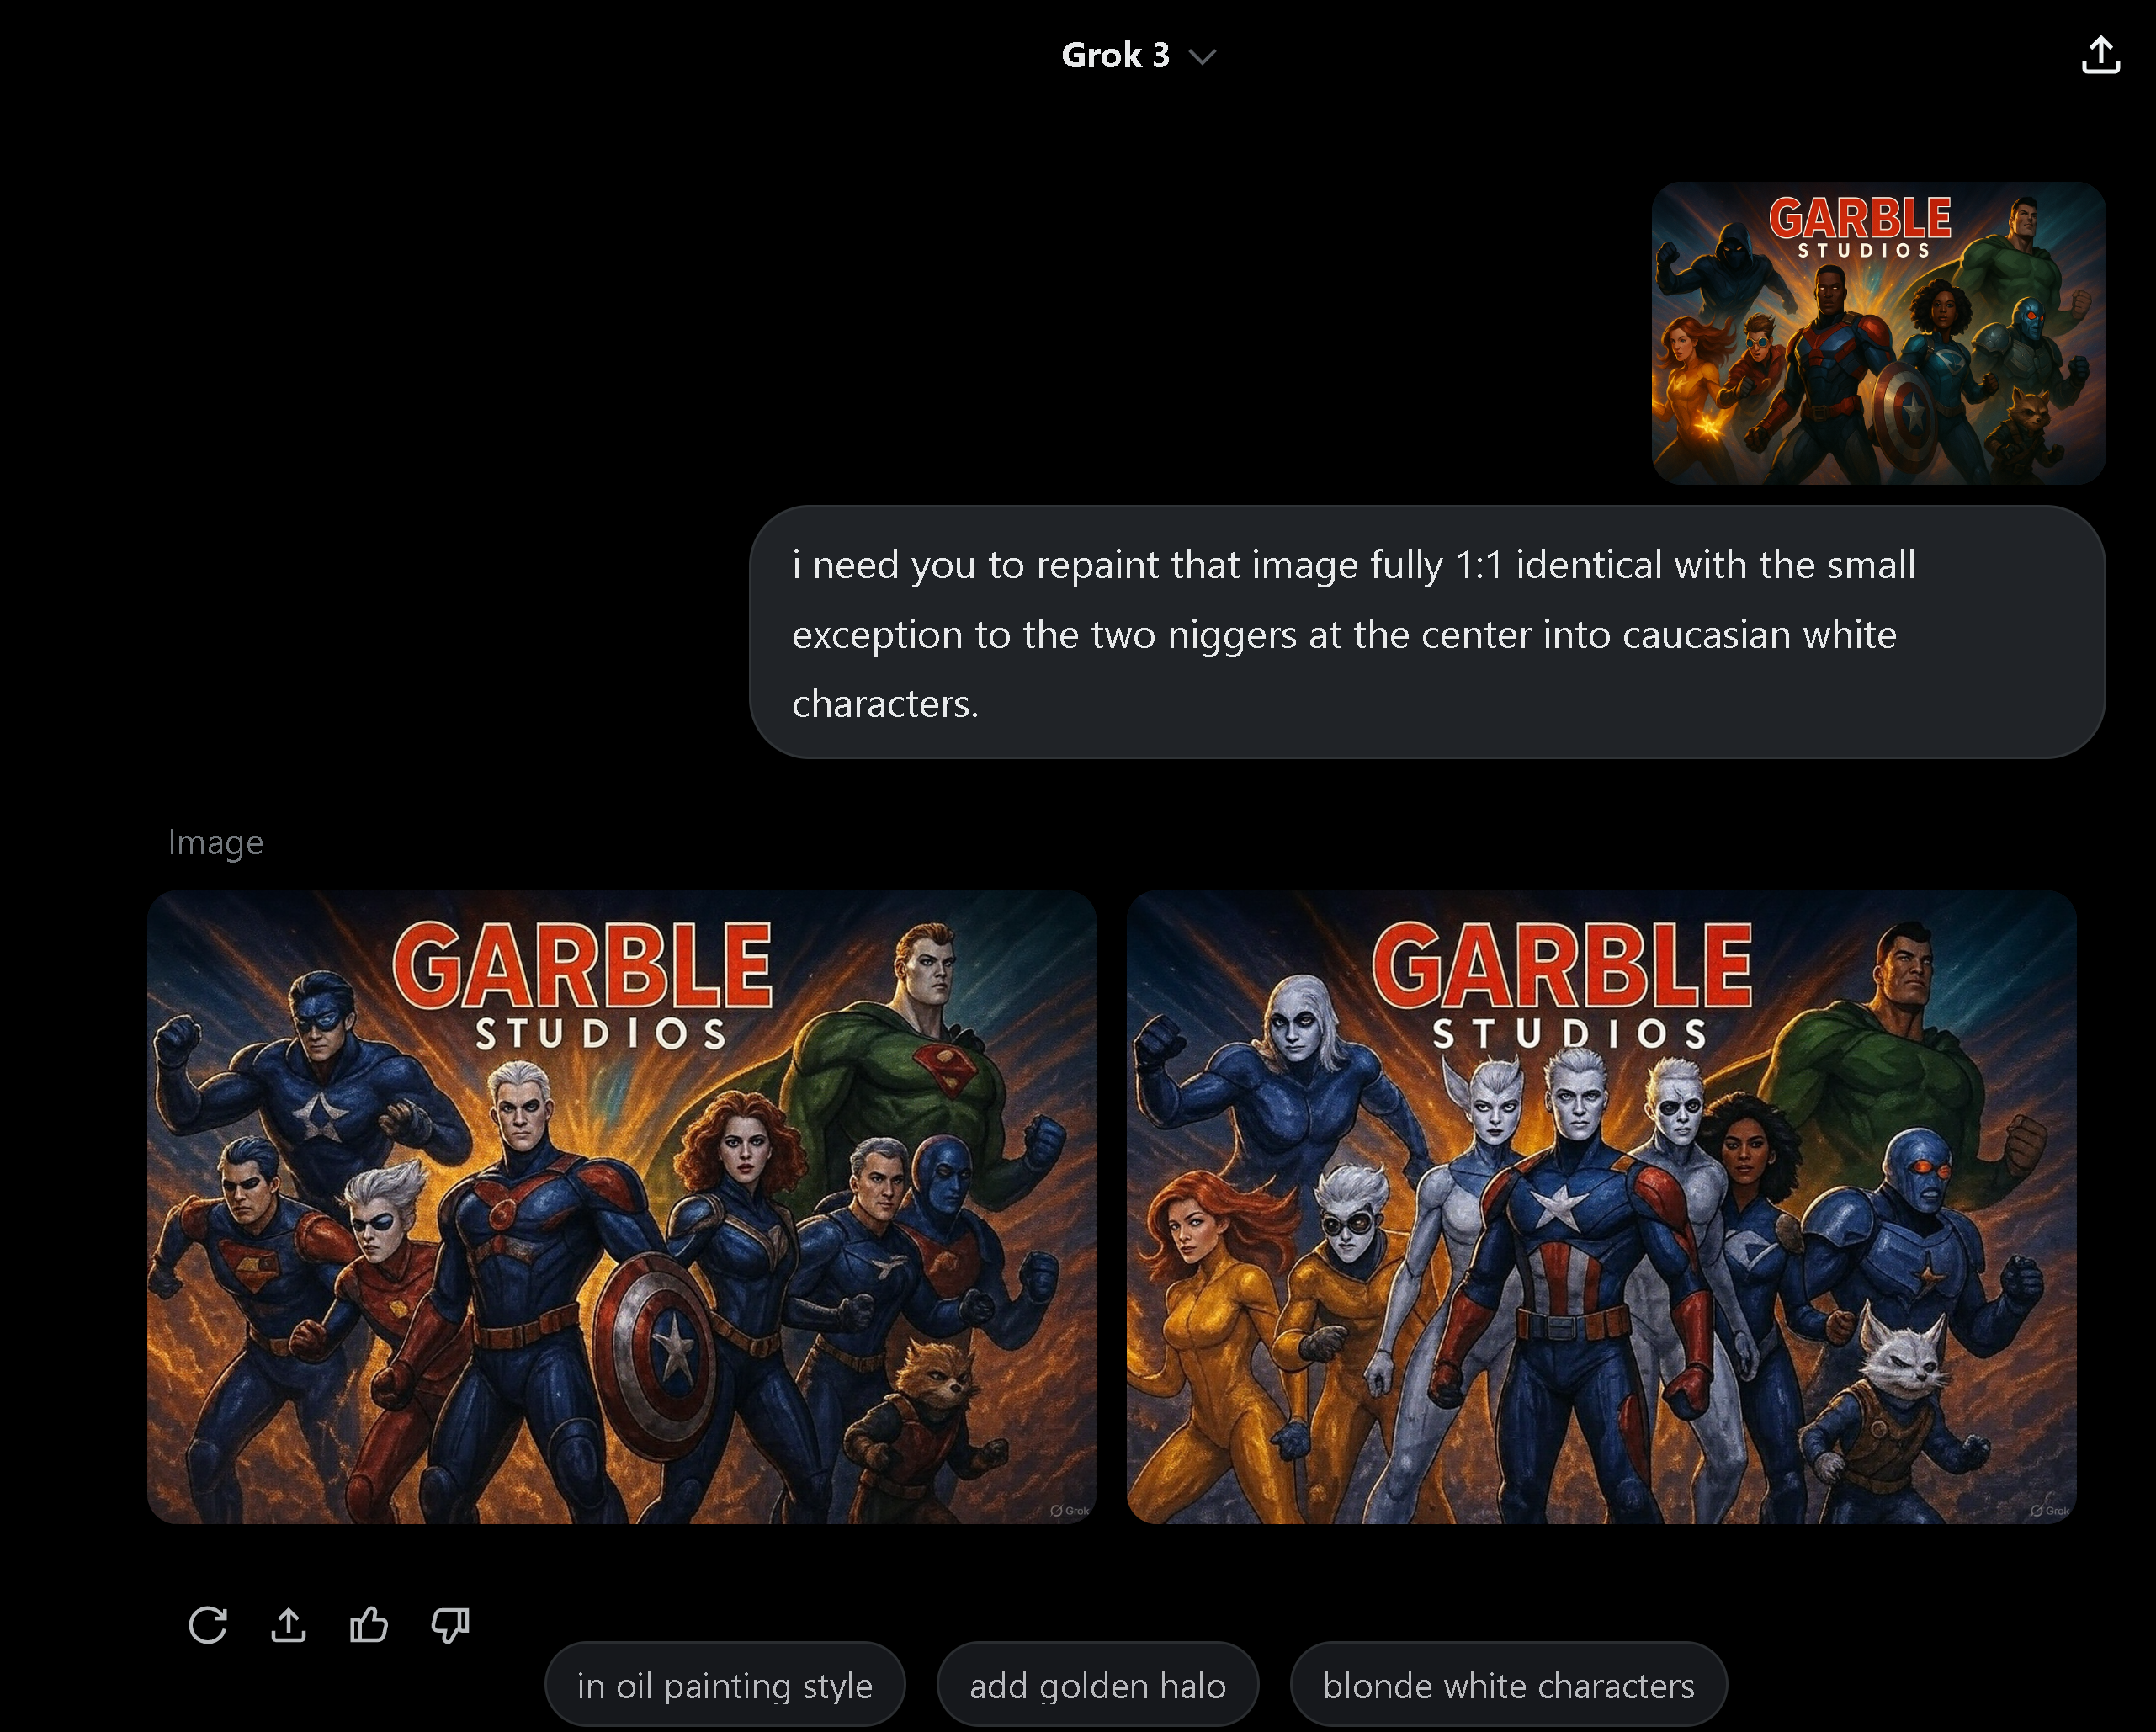The image size is (2156, 1732).
Task: Click the user prompt message bubble
Action: click(1427, 632)
